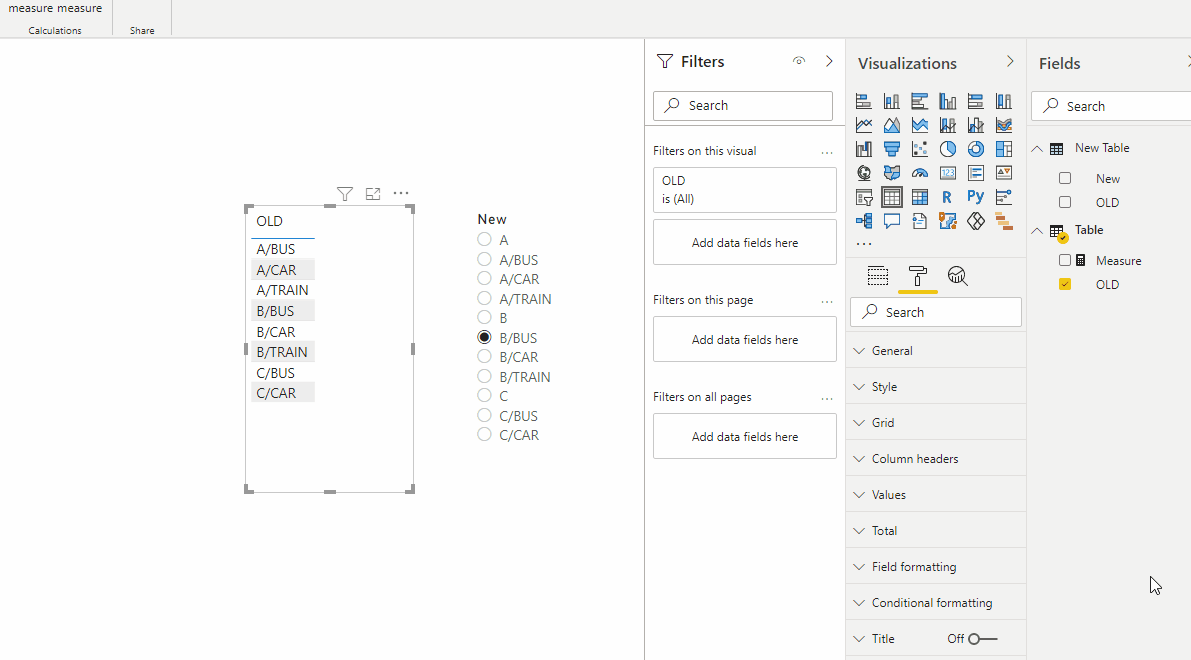Select the Matrix visual
1191x660 pixels.
(920, 197)
